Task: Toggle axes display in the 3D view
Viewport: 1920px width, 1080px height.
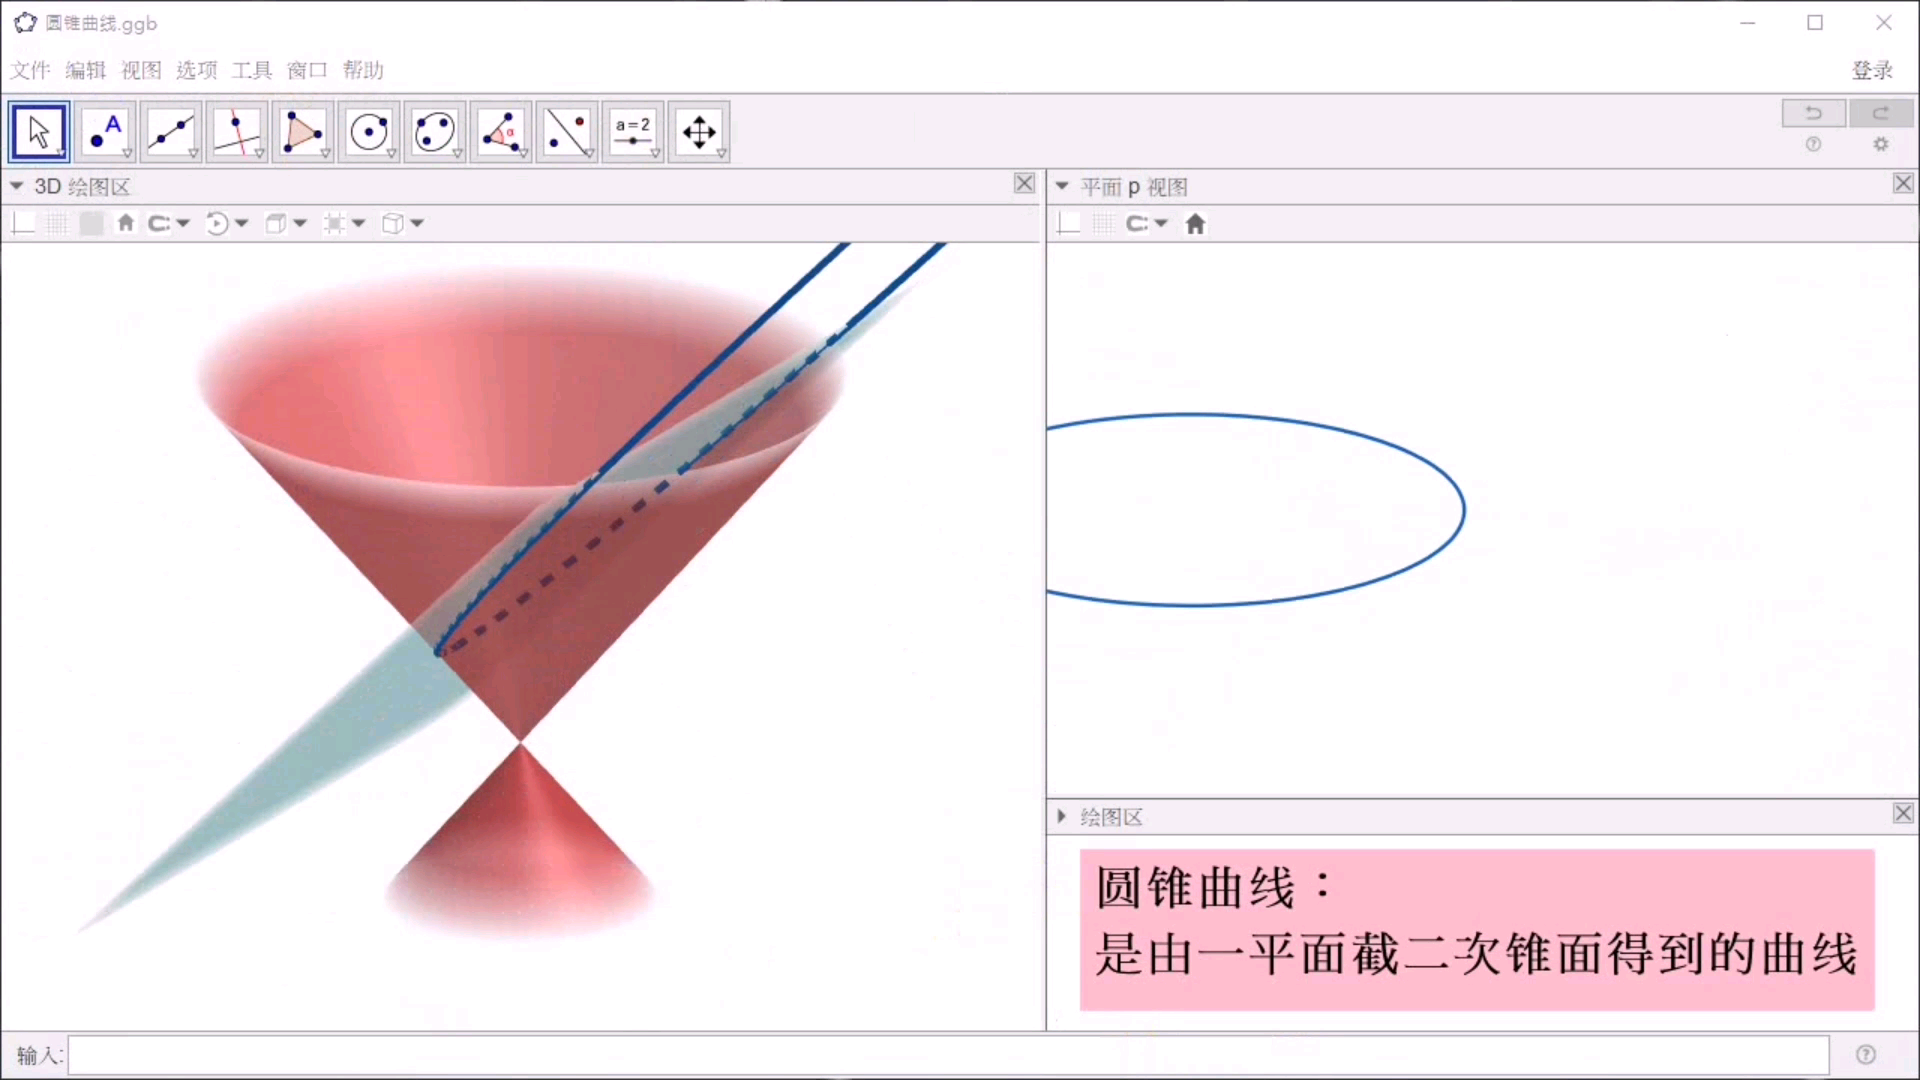Action: (22, 223)
